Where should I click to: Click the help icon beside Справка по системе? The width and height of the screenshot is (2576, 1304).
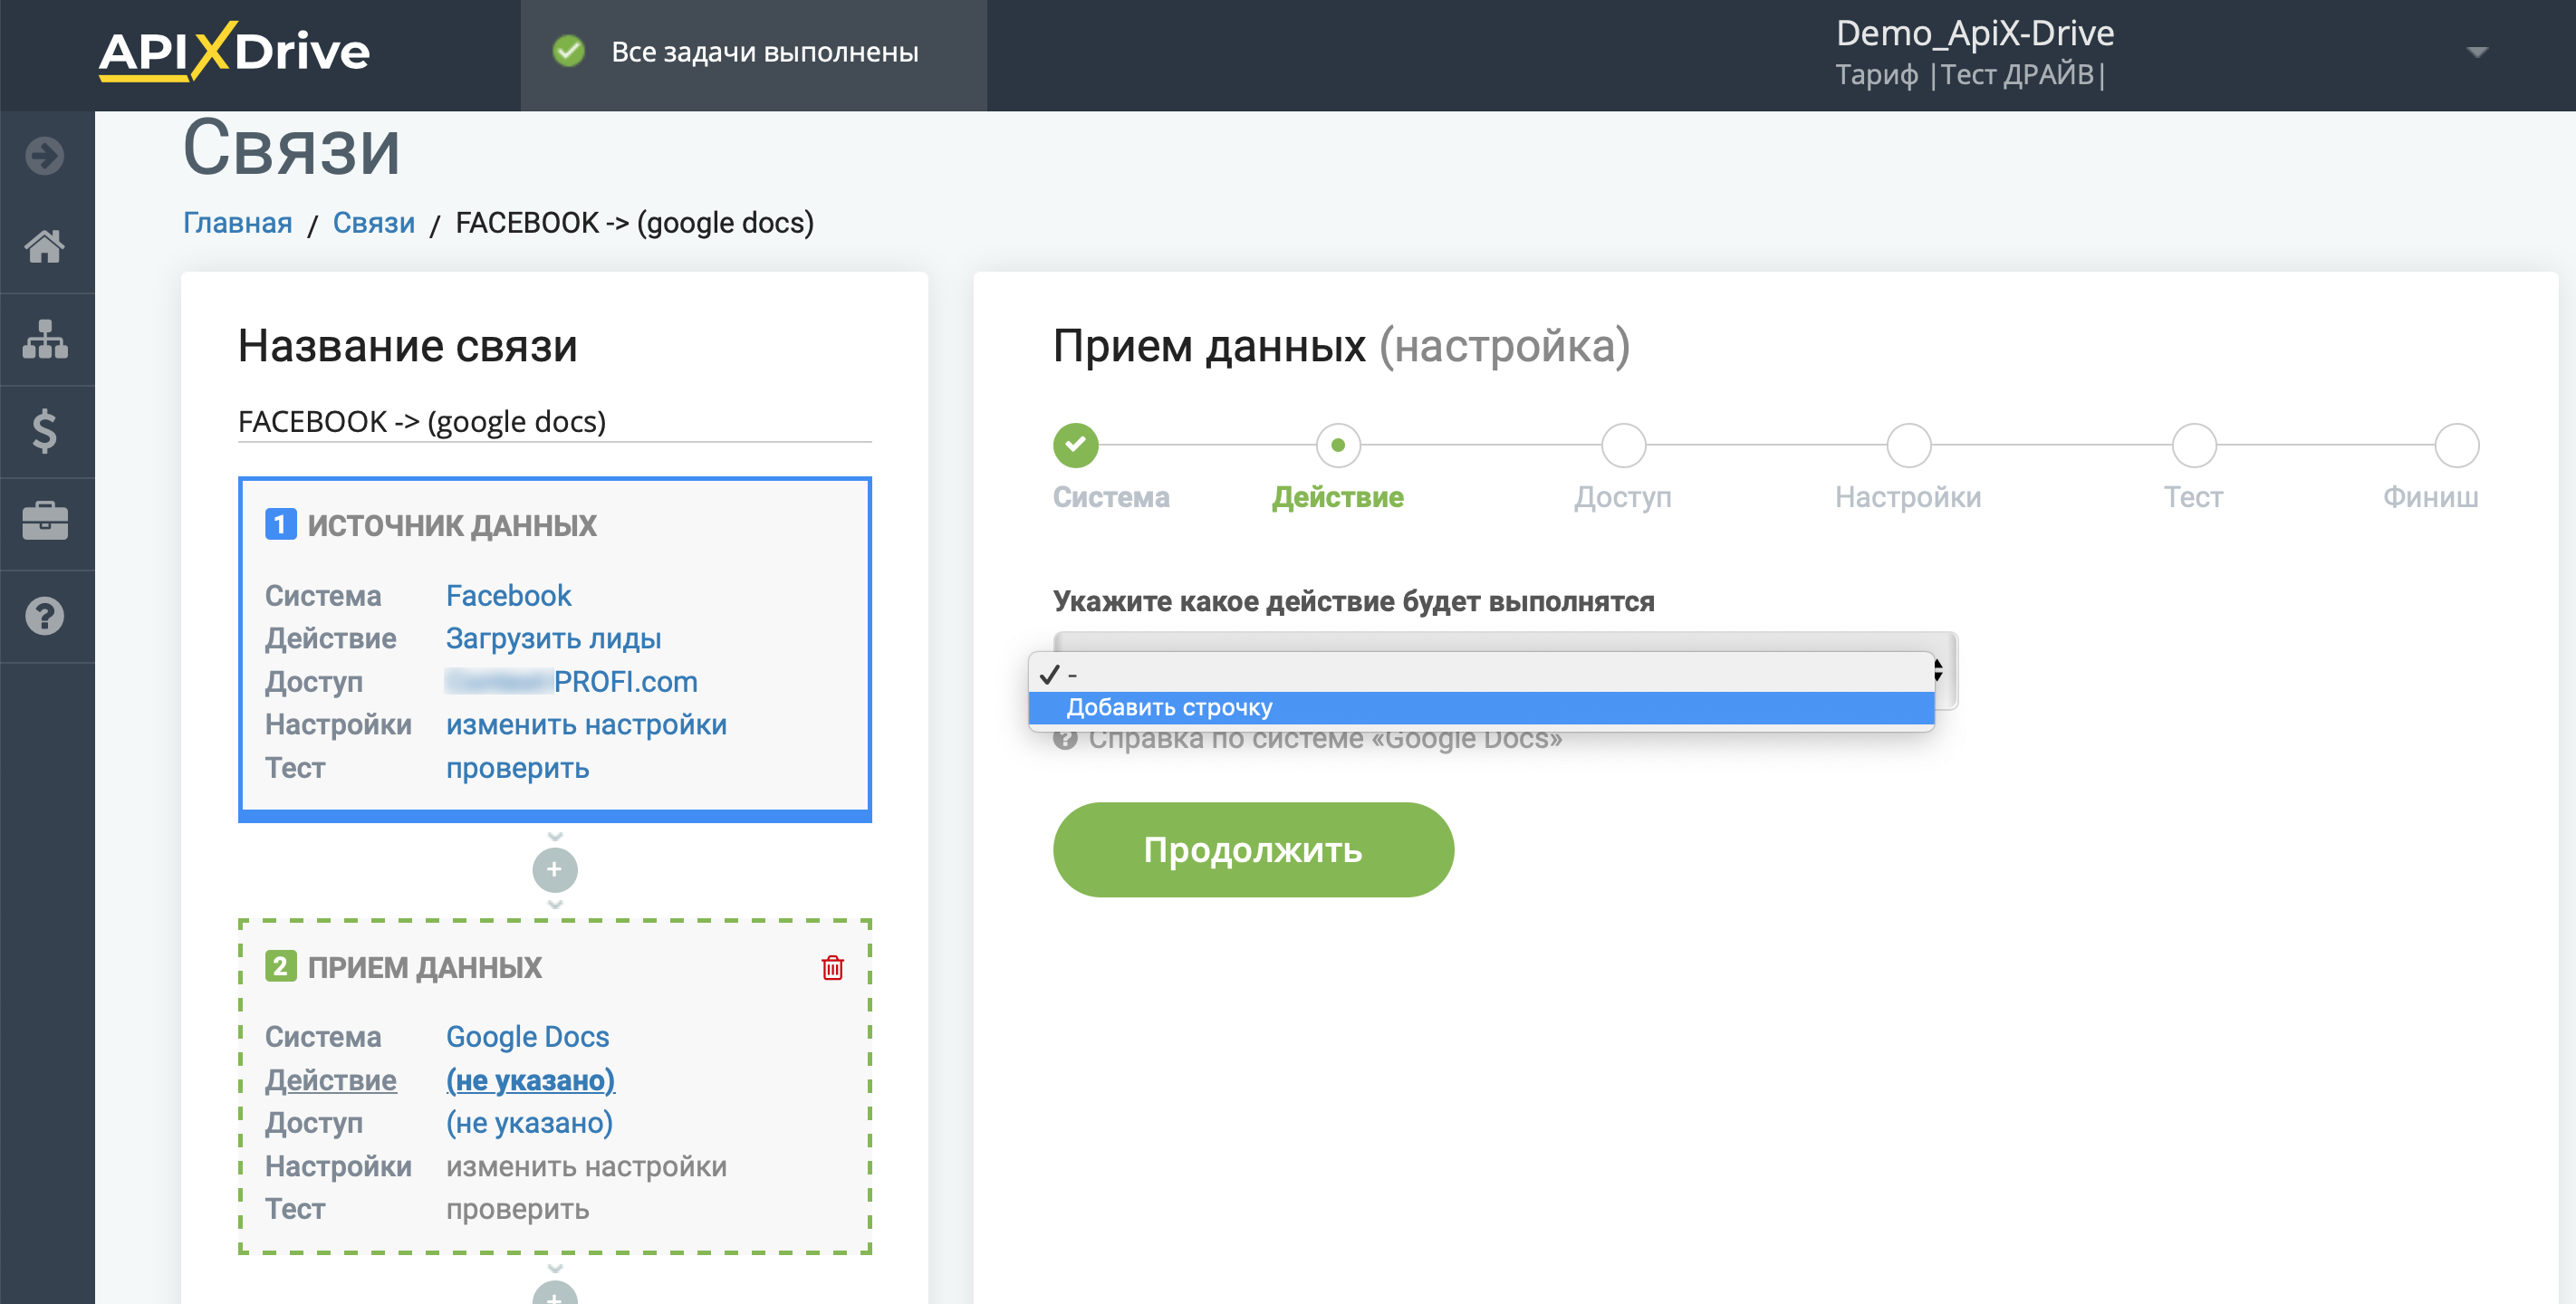point(1065,739)
